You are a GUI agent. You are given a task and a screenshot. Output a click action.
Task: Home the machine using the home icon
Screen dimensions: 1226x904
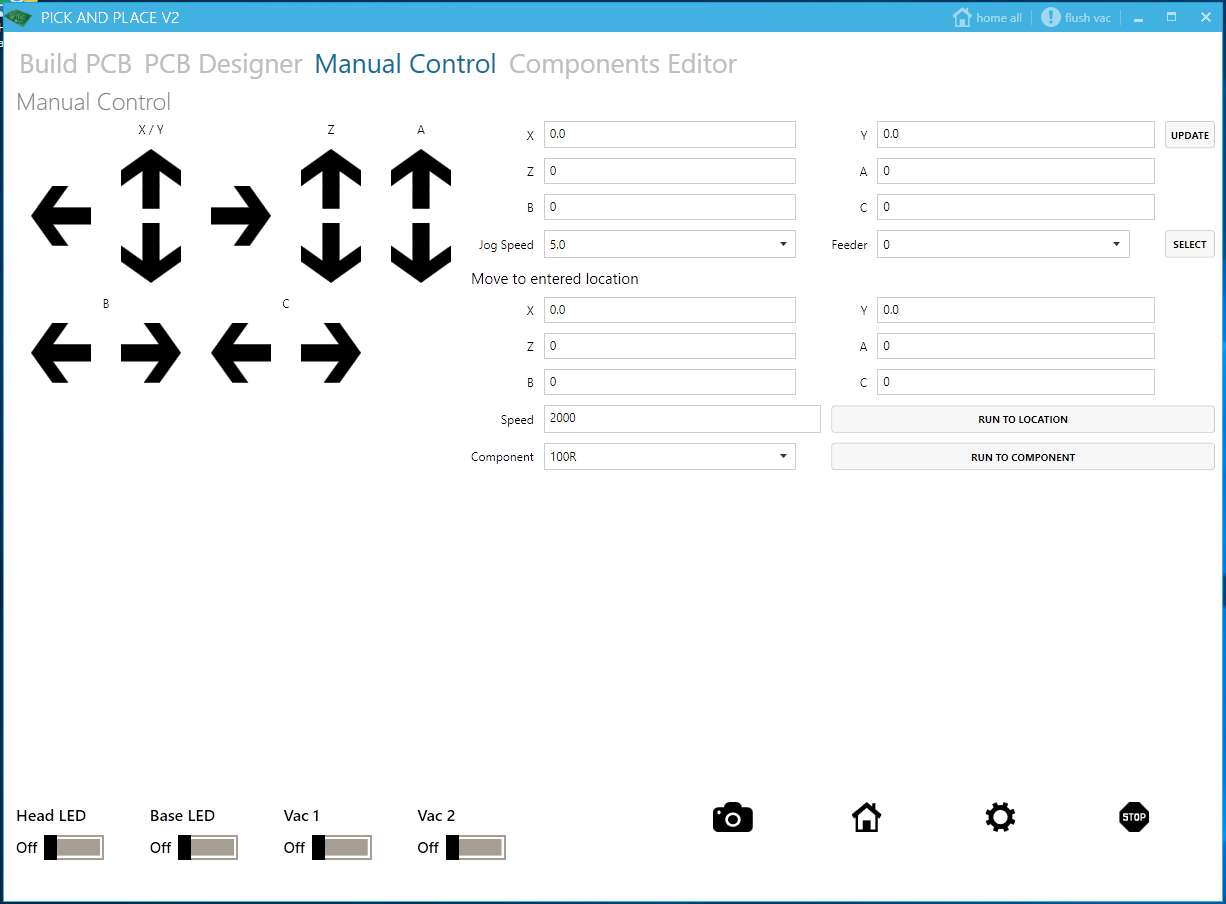point(866,817)
